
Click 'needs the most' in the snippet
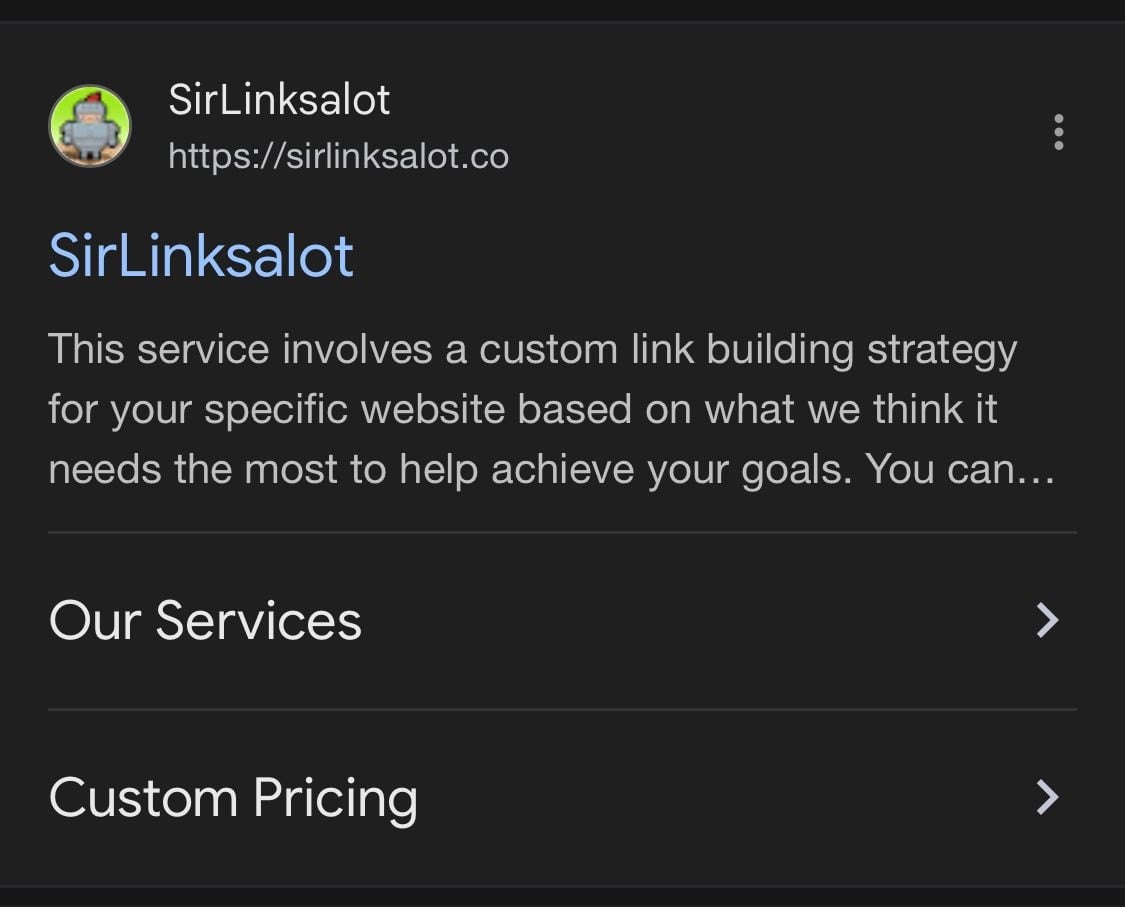(193, 469)
